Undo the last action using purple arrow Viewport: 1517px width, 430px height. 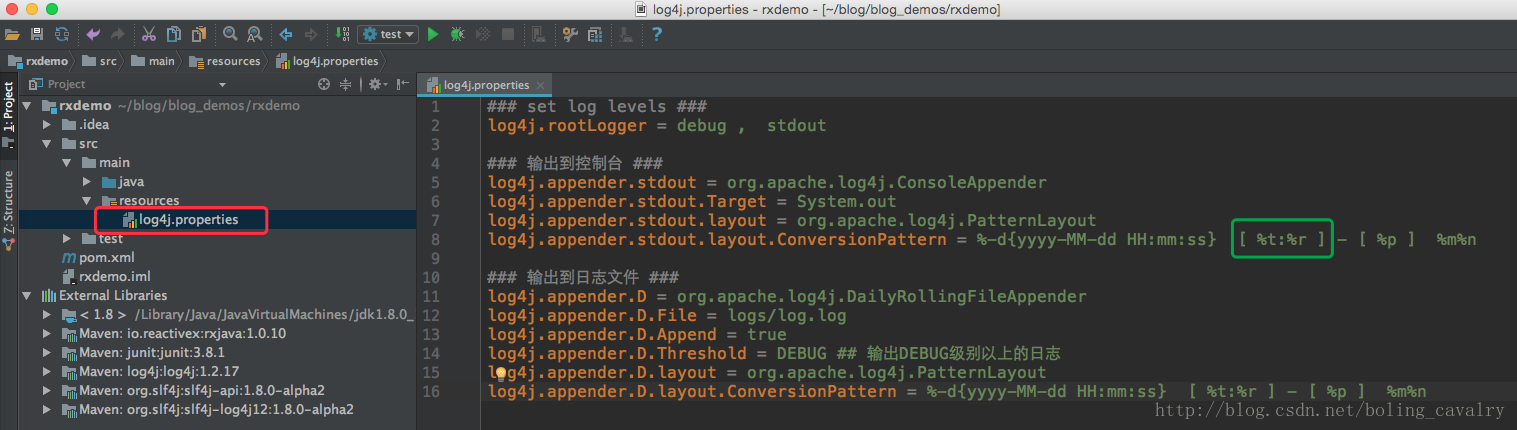tap(94, 34)
